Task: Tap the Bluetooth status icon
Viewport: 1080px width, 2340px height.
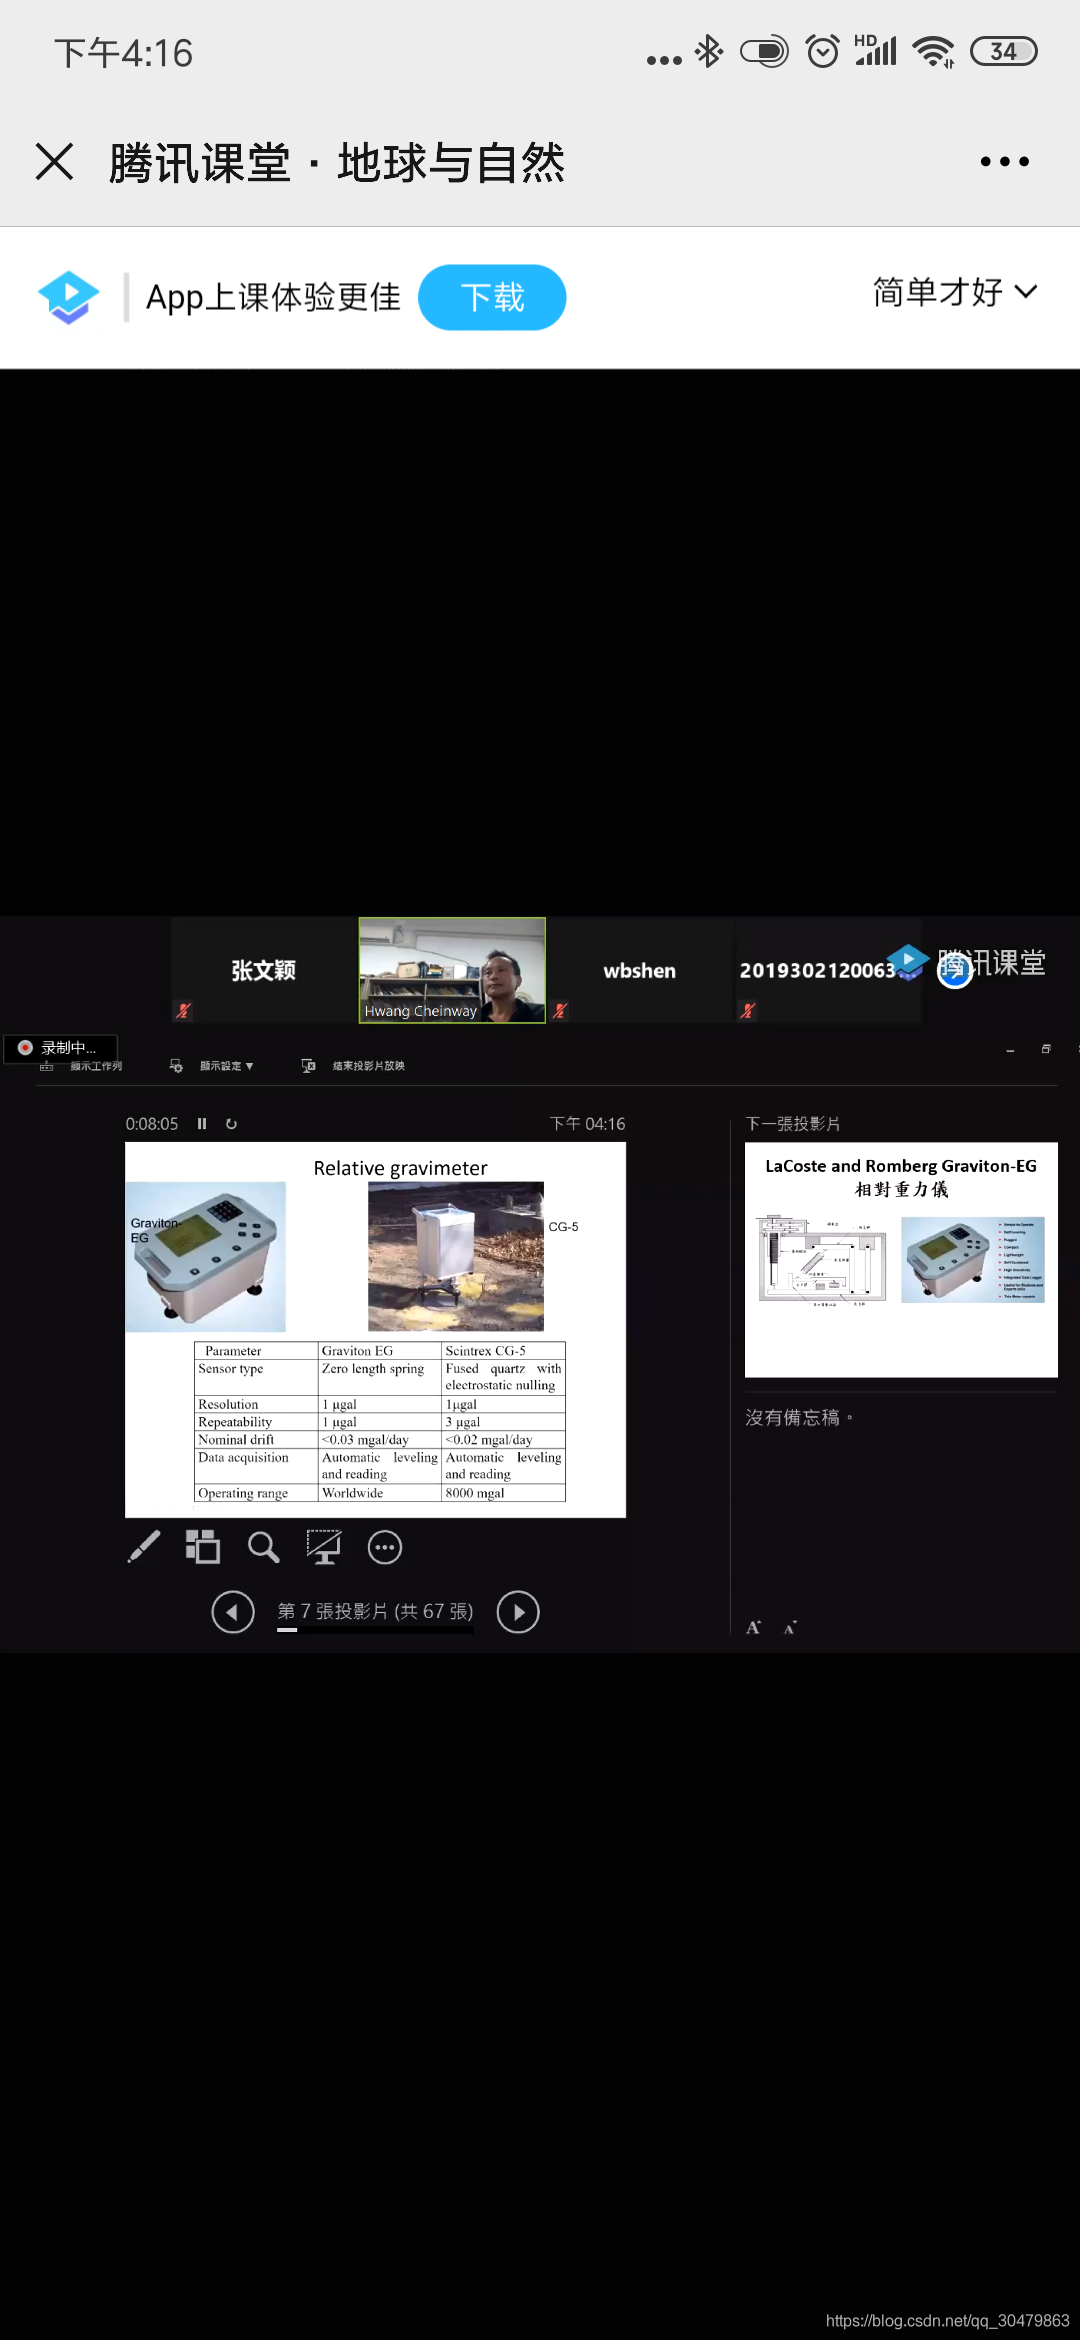Action: (x=709, y=51)
